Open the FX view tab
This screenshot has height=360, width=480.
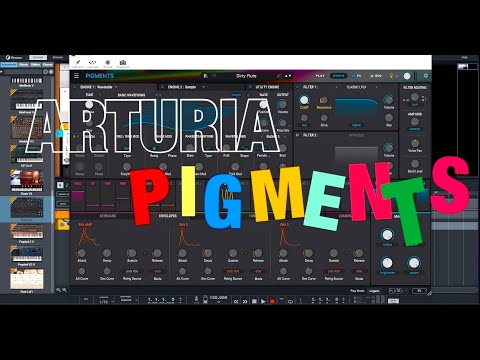(x=357, y=76)
